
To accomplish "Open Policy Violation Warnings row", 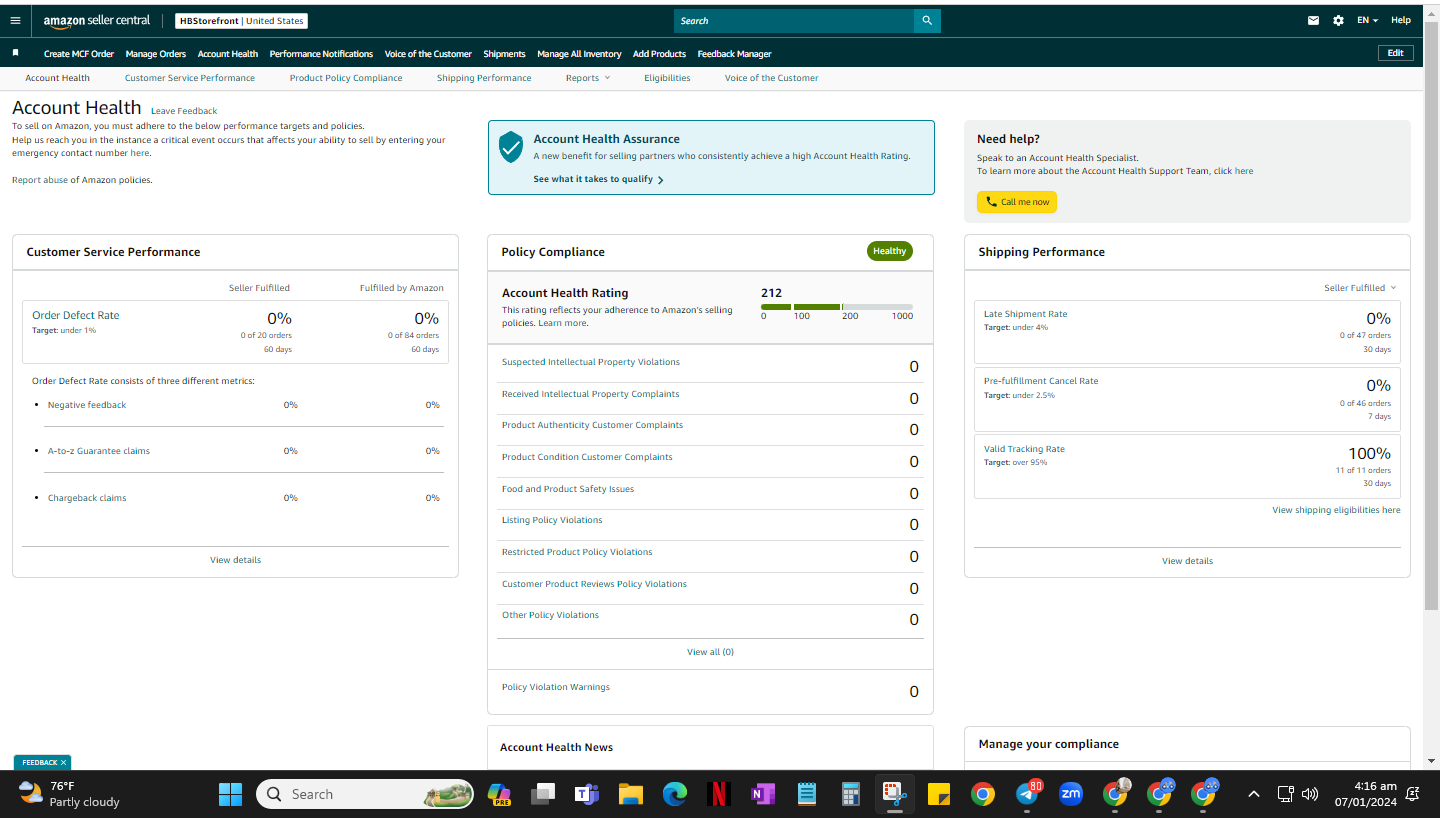I will click(710, 690).
